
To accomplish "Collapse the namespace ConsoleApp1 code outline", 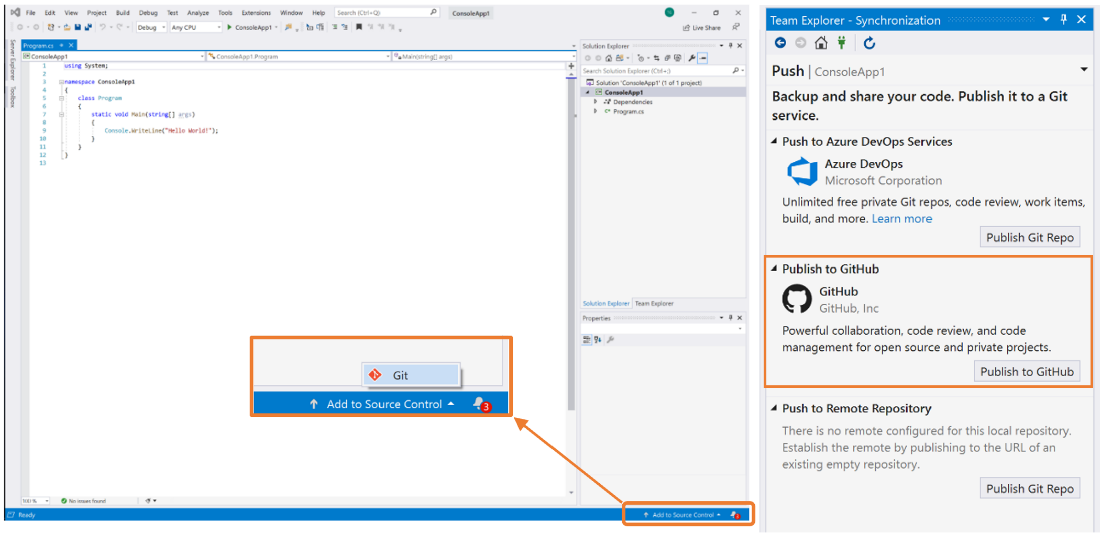I will (x=61, y=82).
